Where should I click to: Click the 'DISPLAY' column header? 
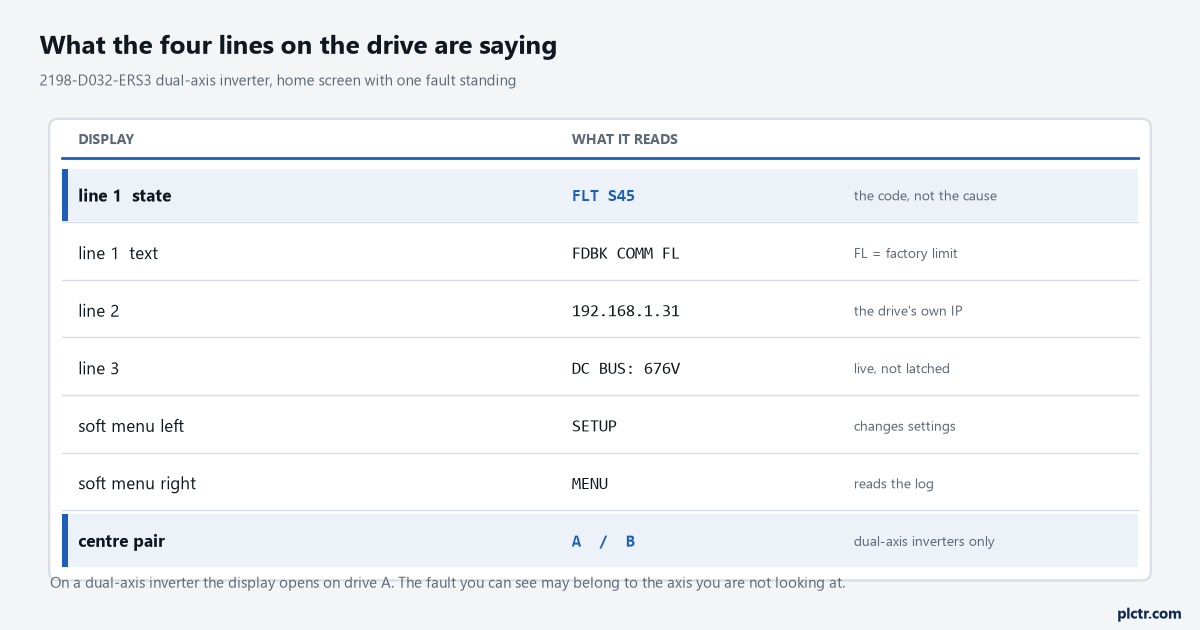(x=106, y=139)
